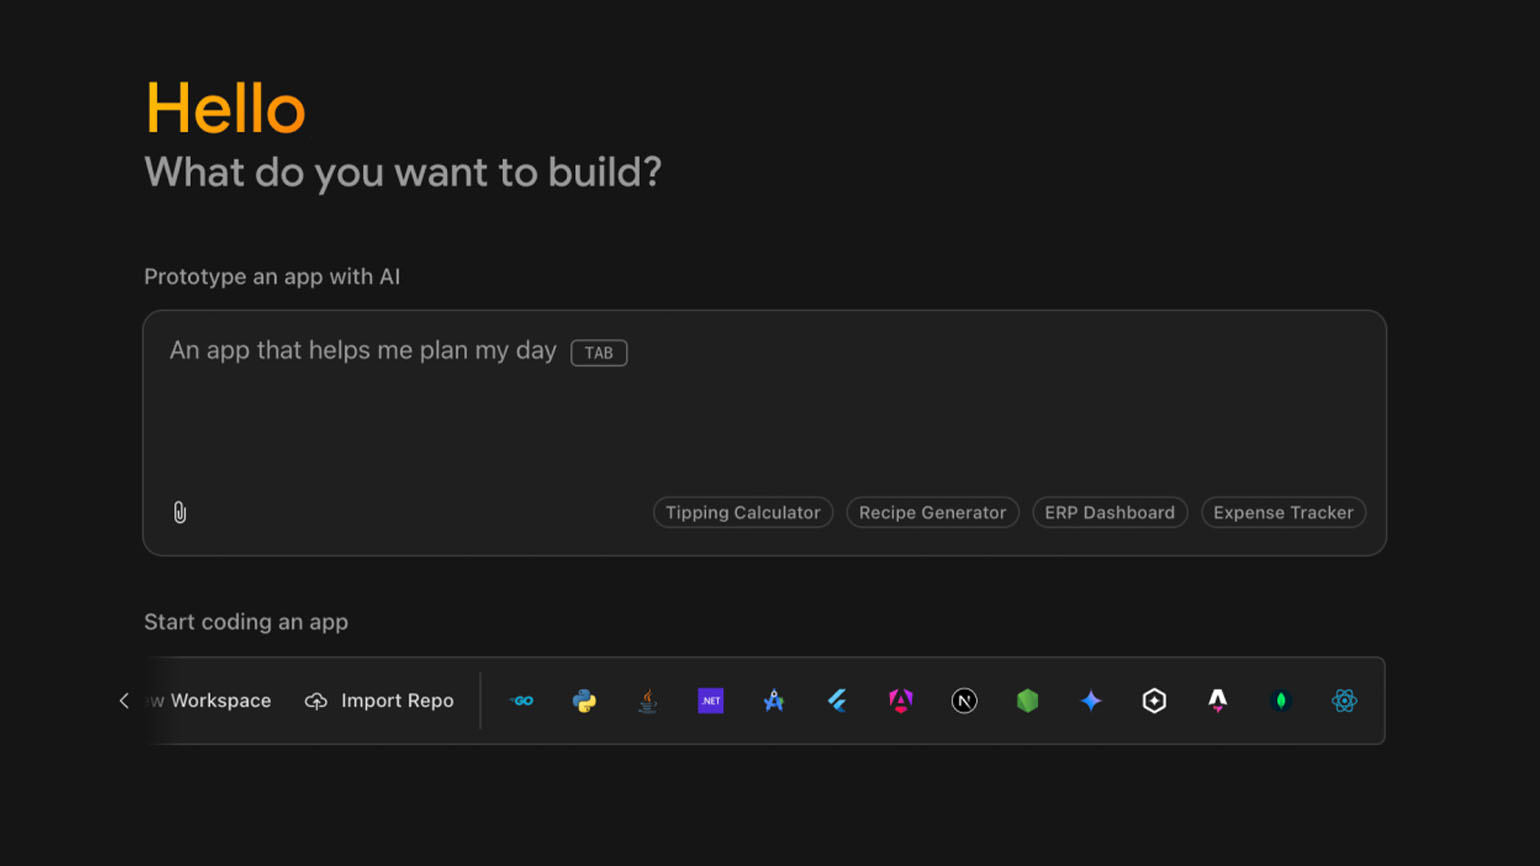This screenshot has height=866, width=1540.
Task: Choose the Java template icon
Action: 648,701
